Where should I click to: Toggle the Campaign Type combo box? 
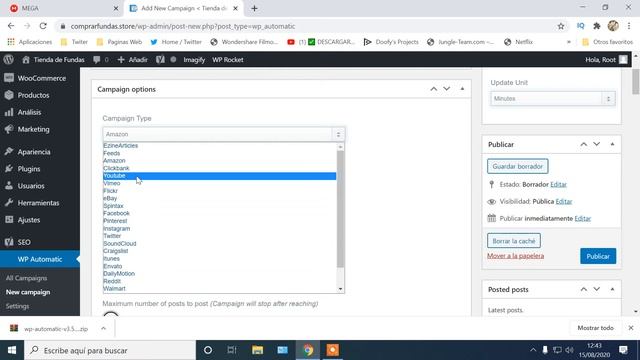tap(224, 134)
